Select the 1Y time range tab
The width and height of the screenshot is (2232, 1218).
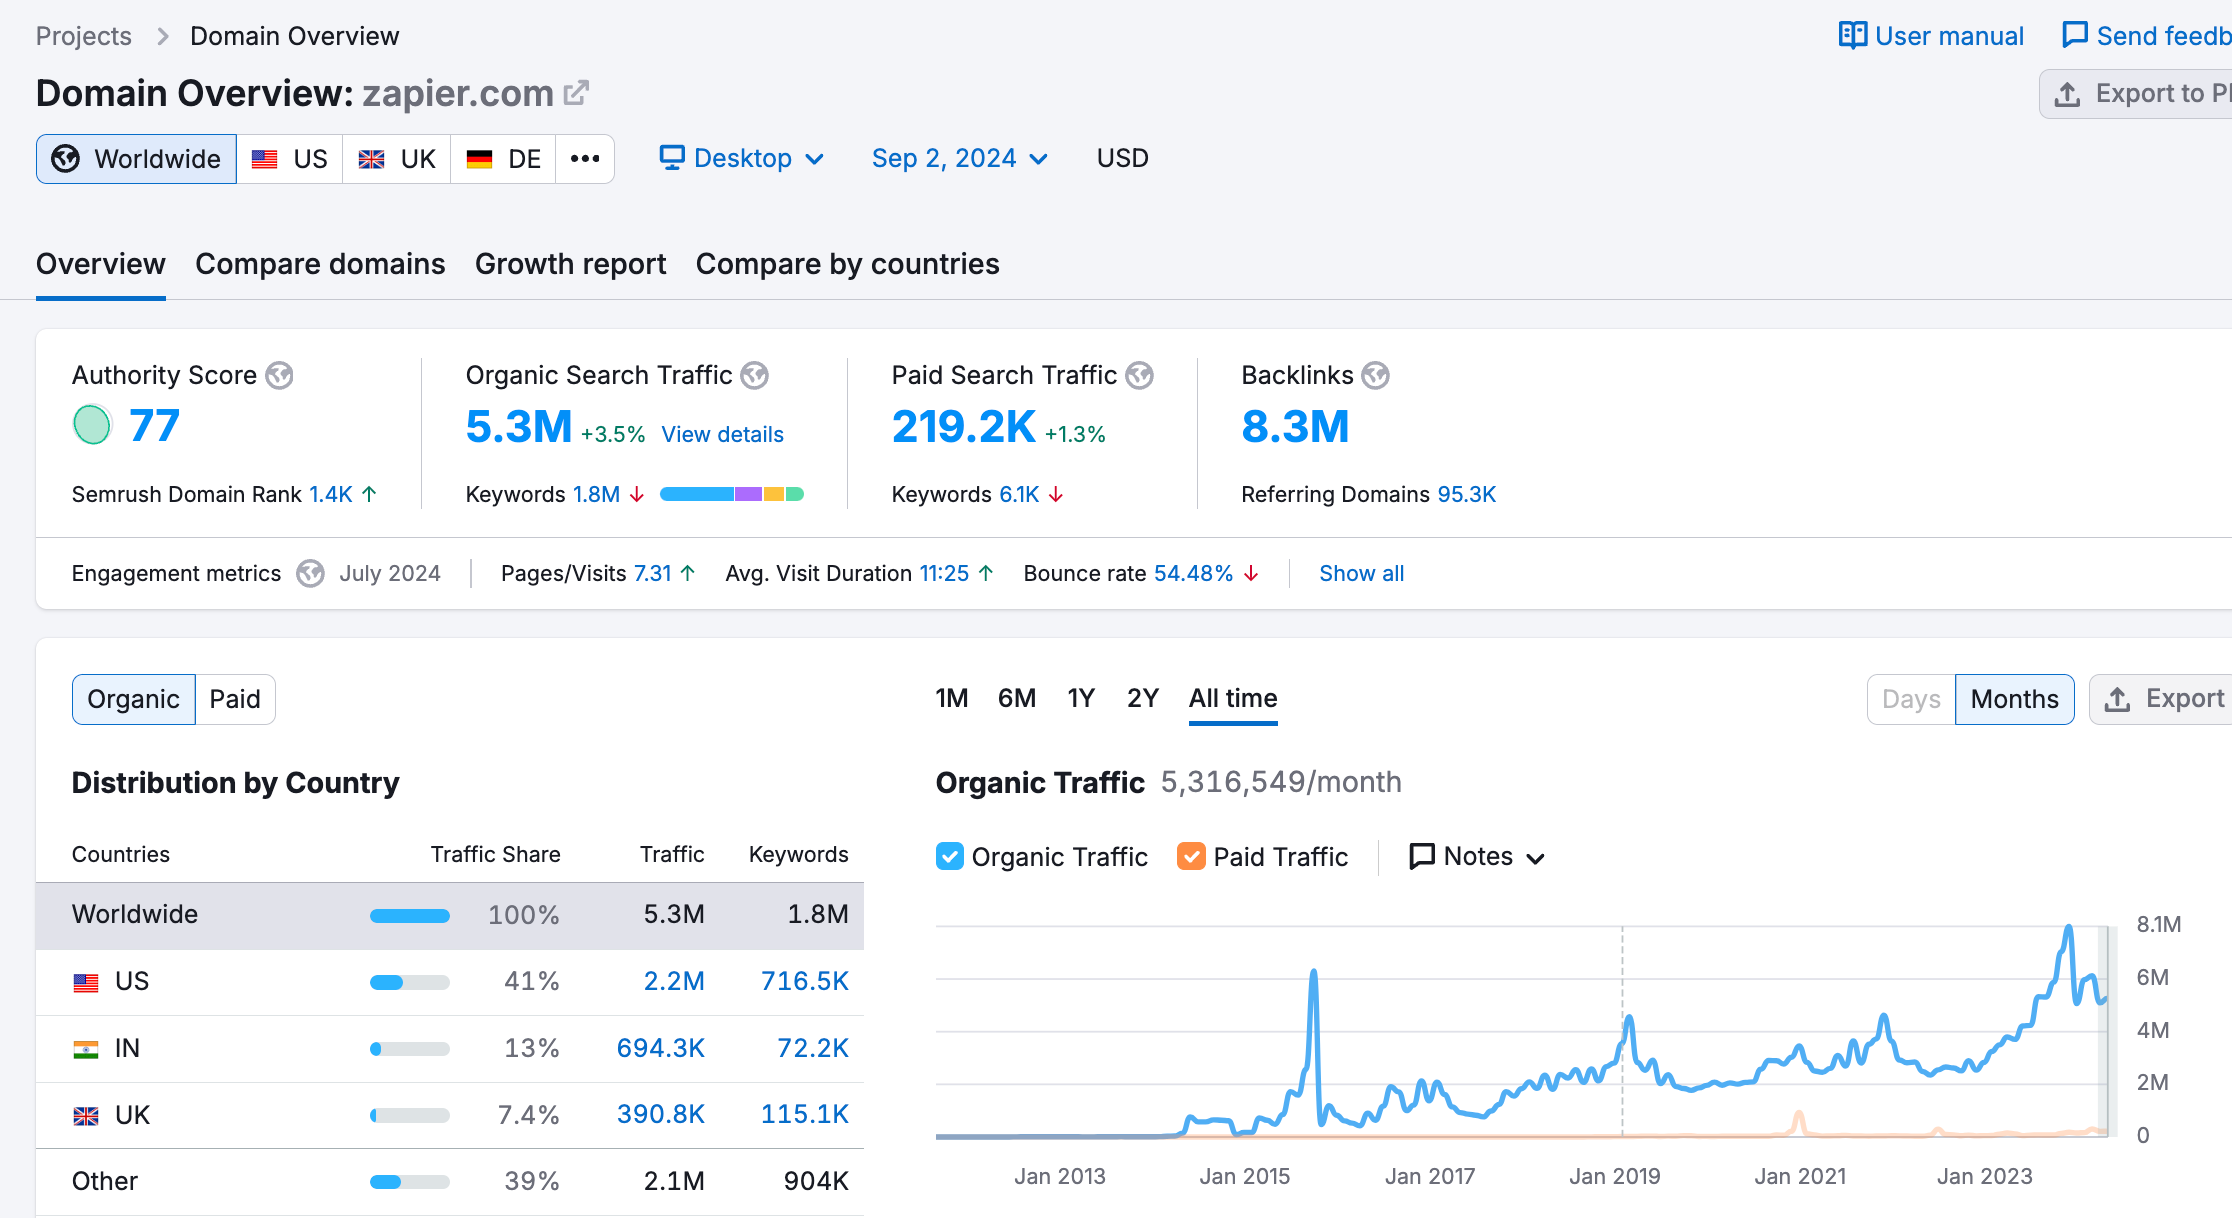tap(1080, 698)
